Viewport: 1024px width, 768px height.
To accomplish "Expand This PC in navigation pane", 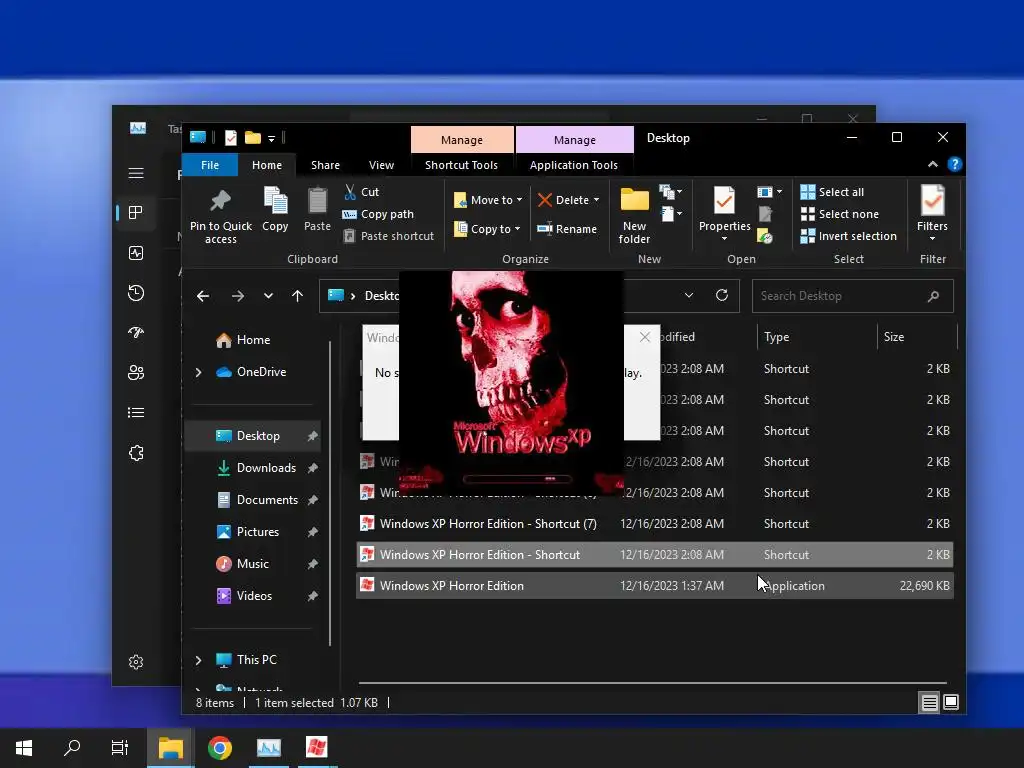I will (x=199, y=660).
